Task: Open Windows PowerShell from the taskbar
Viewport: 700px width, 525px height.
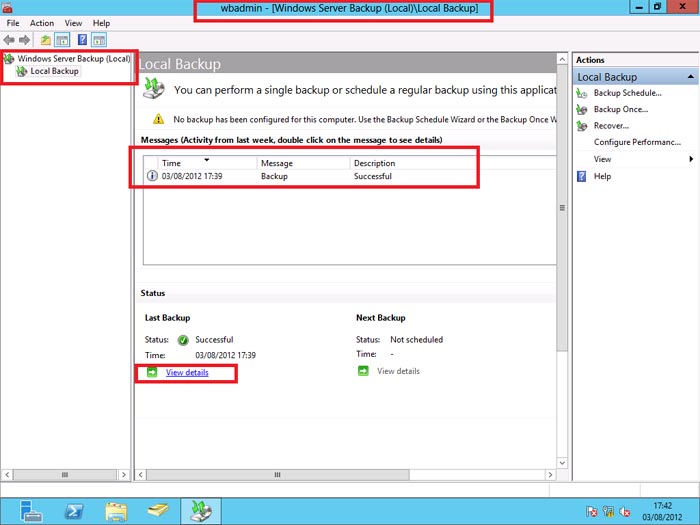Action: [74, 511]
